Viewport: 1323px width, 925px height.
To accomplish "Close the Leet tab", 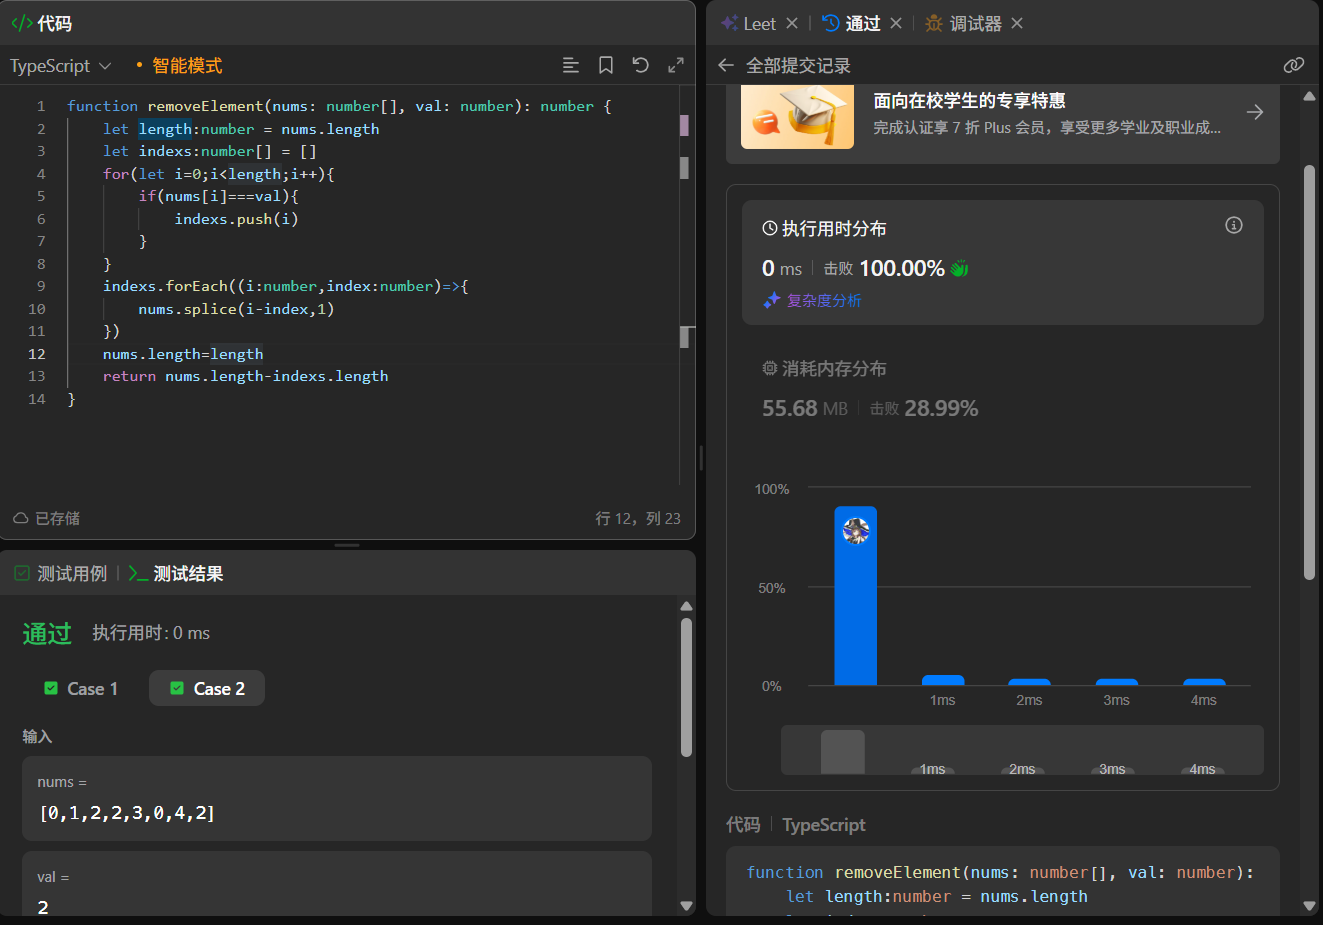I will pyautogui.click(x=792, y=23).
